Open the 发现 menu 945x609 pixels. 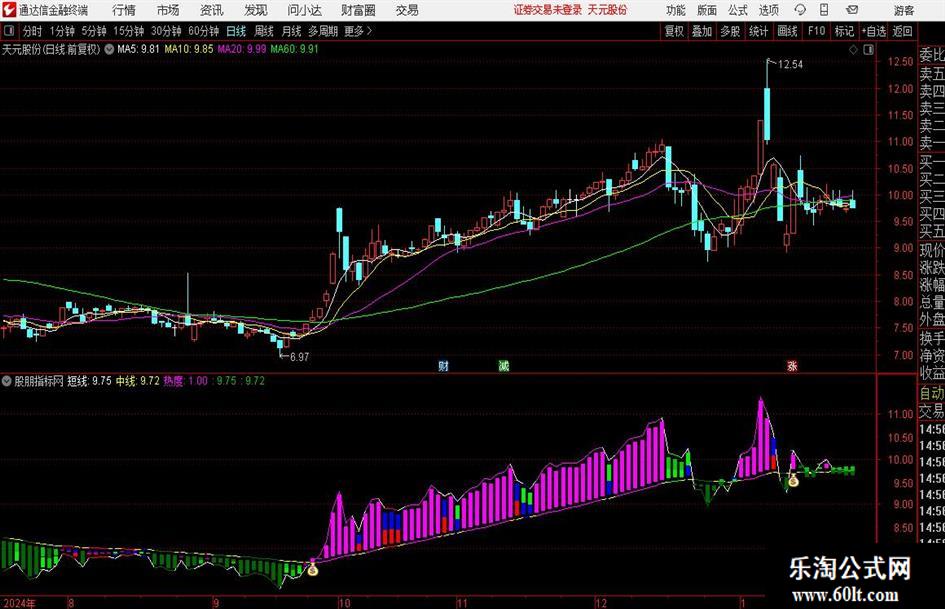pos(256,10)
